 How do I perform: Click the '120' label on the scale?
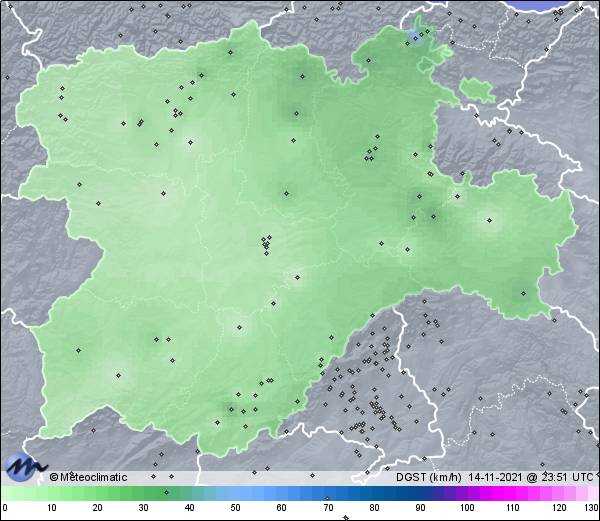[x=559, y=508]
